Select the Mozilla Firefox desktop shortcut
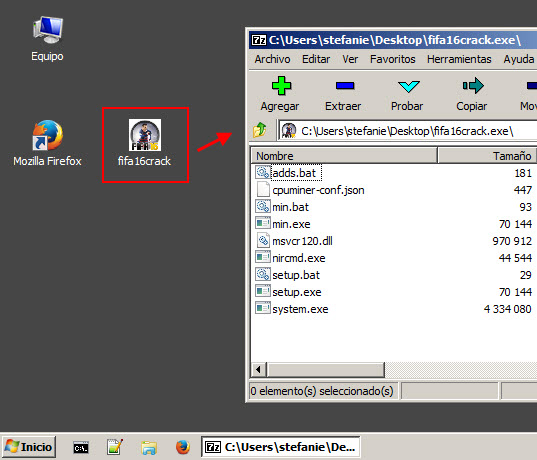 (x=47, y=143)
